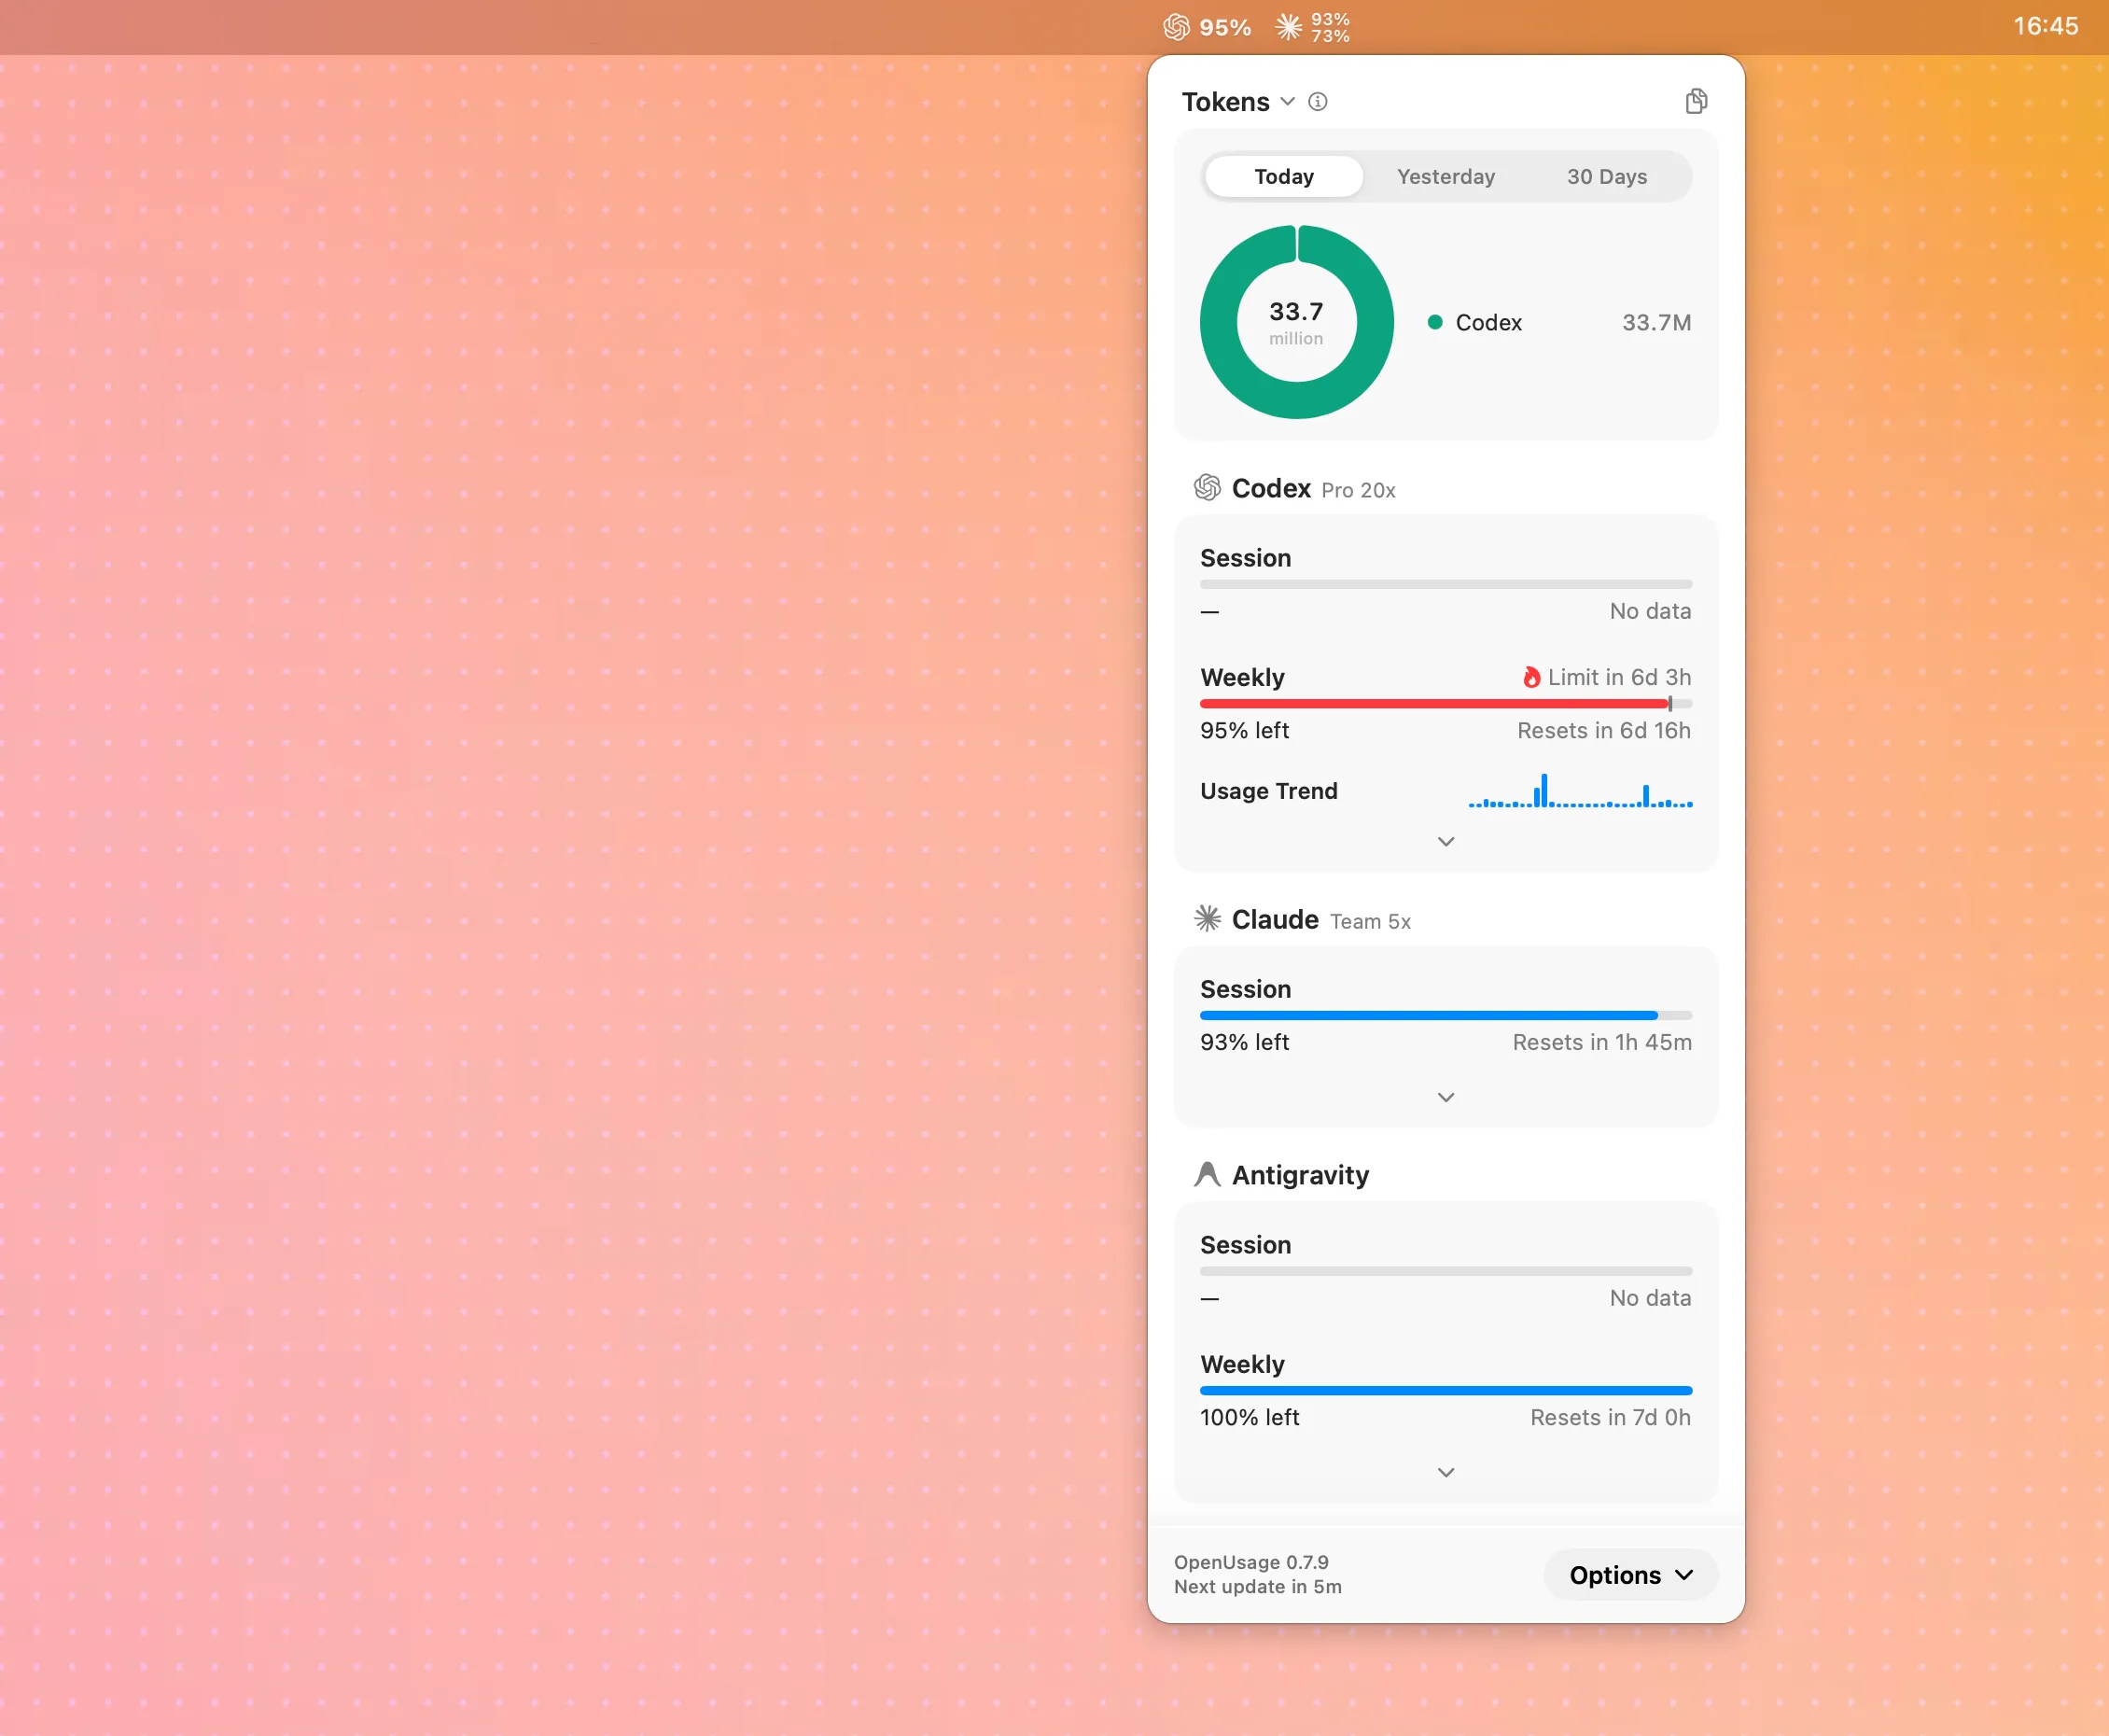This screenshot has height=1736, width=2109.
Task: Click the 16:45 menu bar clock
Action: pos(2045,26)
